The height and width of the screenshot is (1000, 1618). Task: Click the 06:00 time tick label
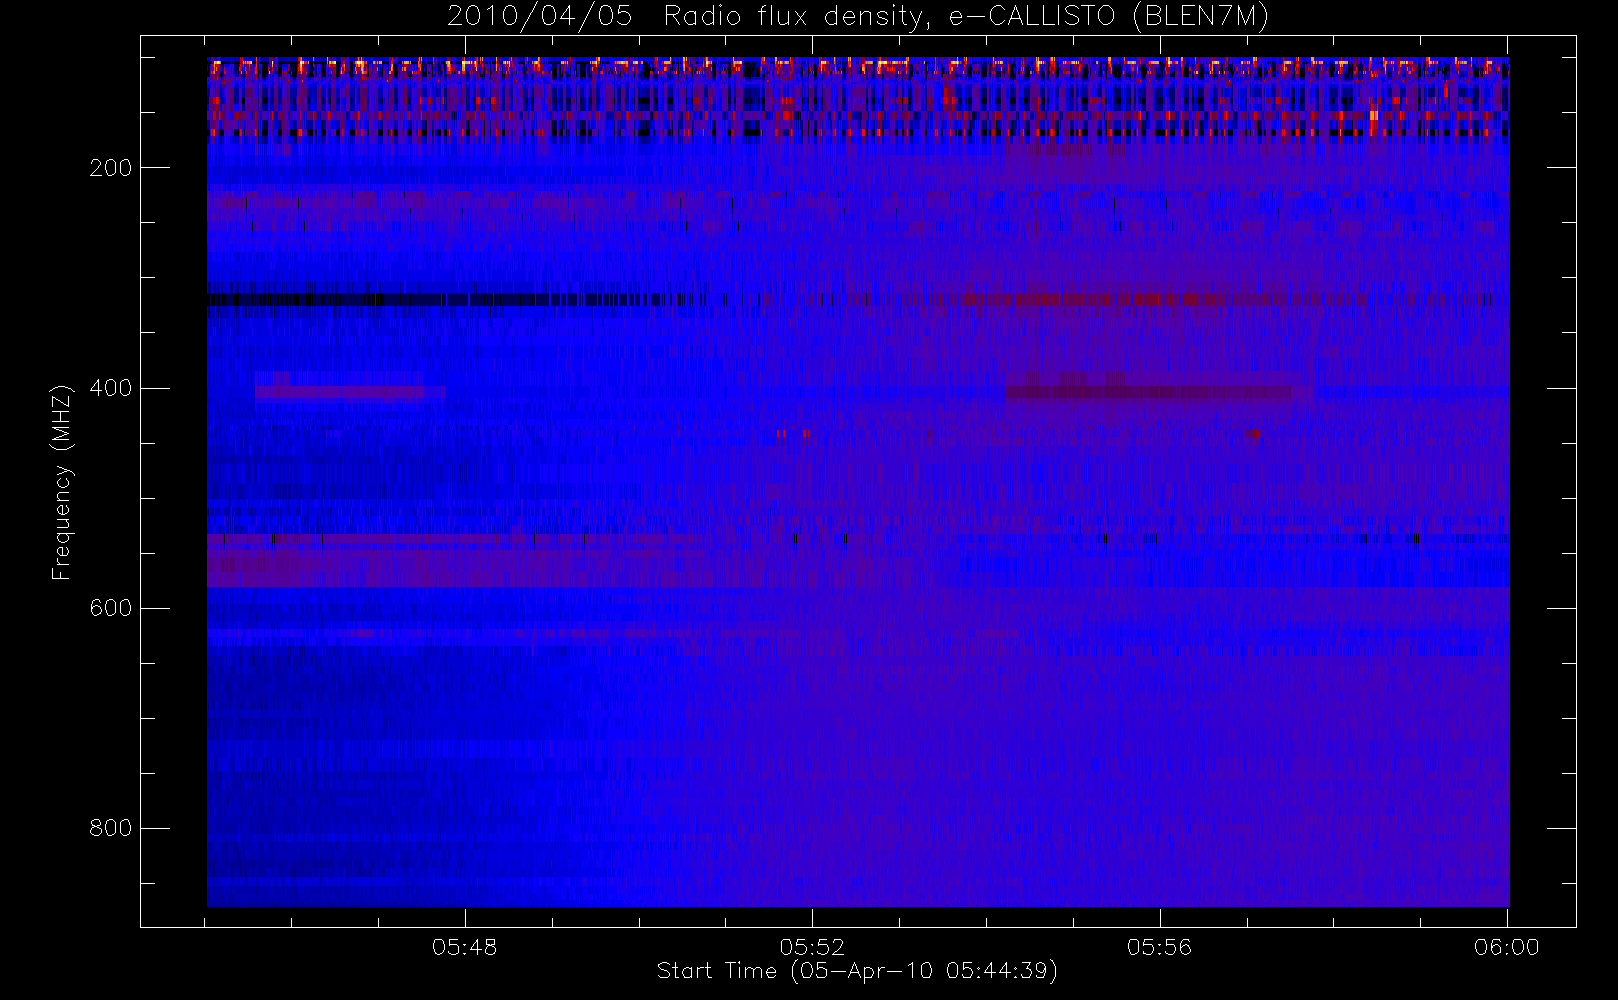click(1507, 947)
